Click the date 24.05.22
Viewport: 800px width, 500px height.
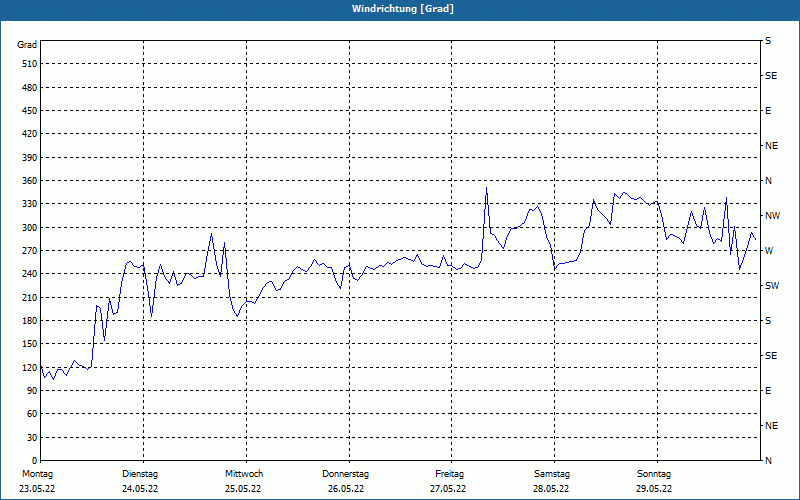140,489
